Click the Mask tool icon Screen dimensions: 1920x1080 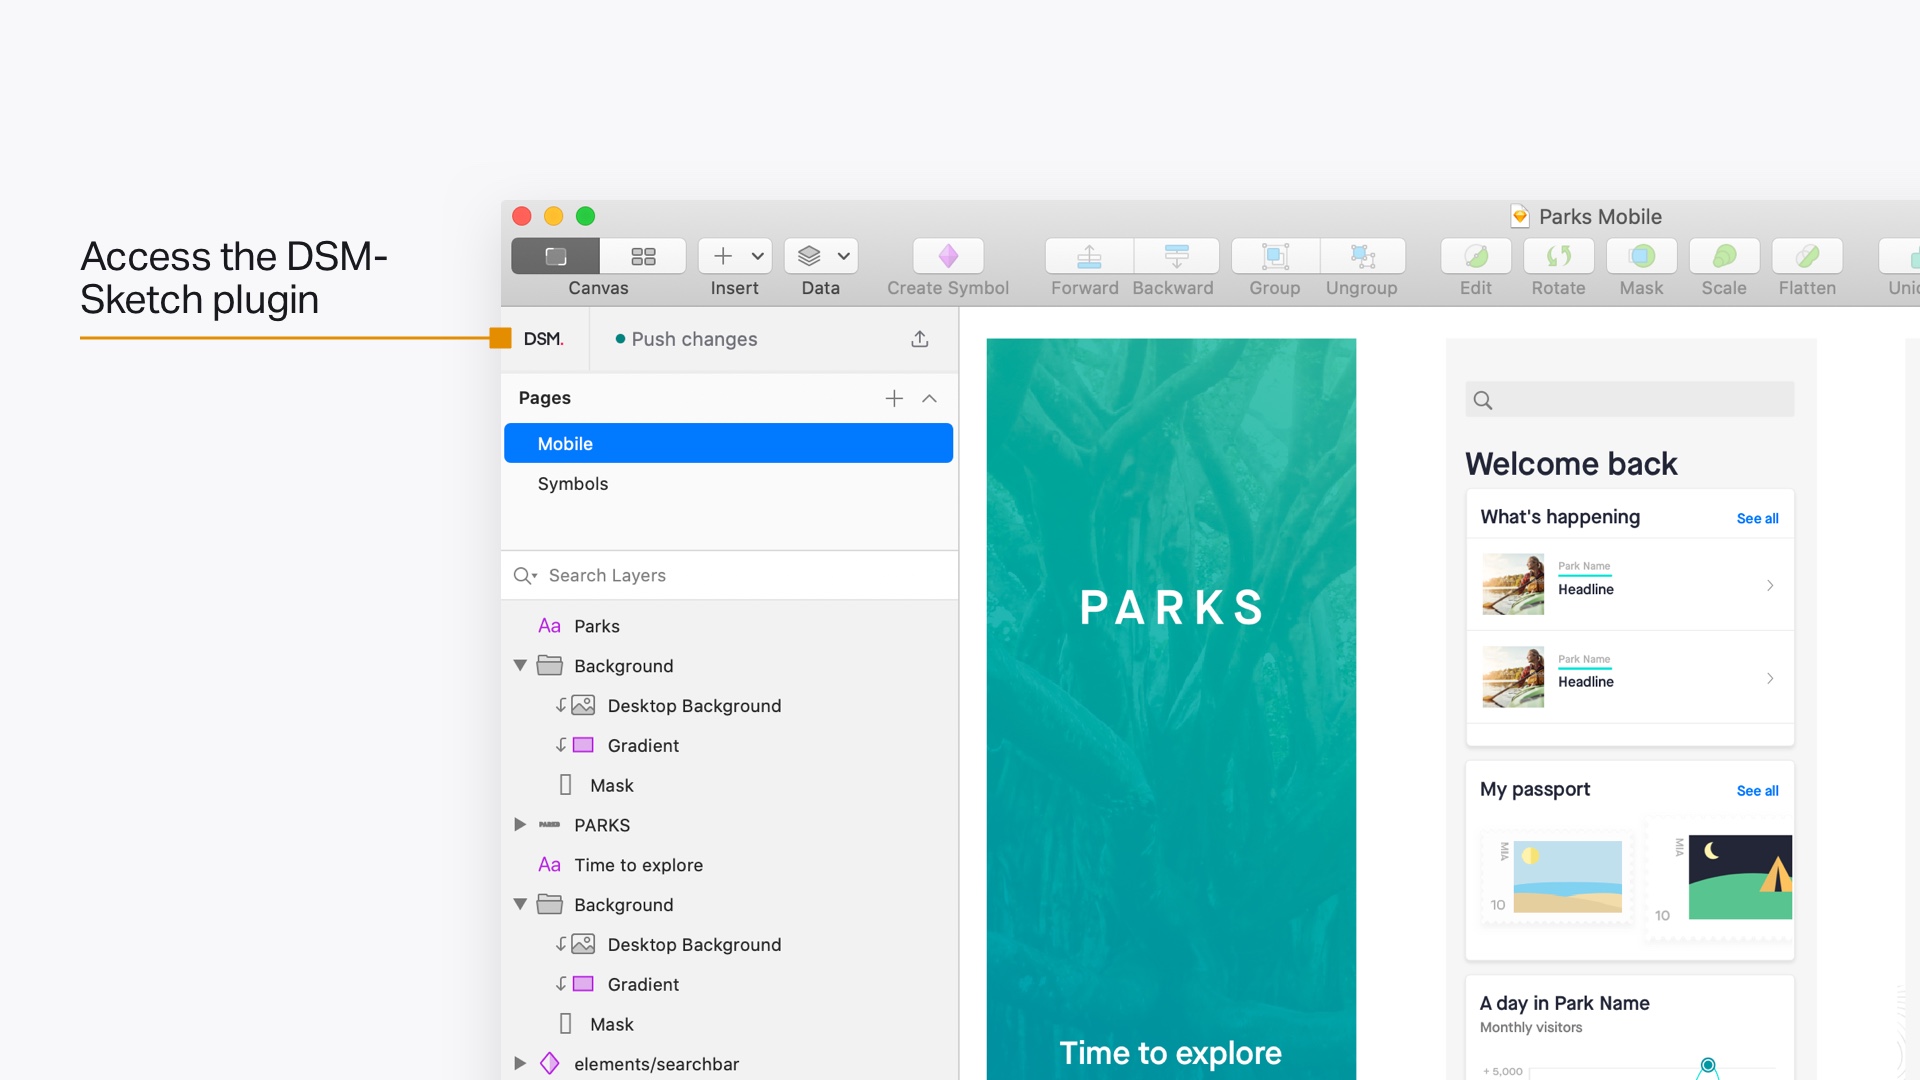pos(1641,256)
